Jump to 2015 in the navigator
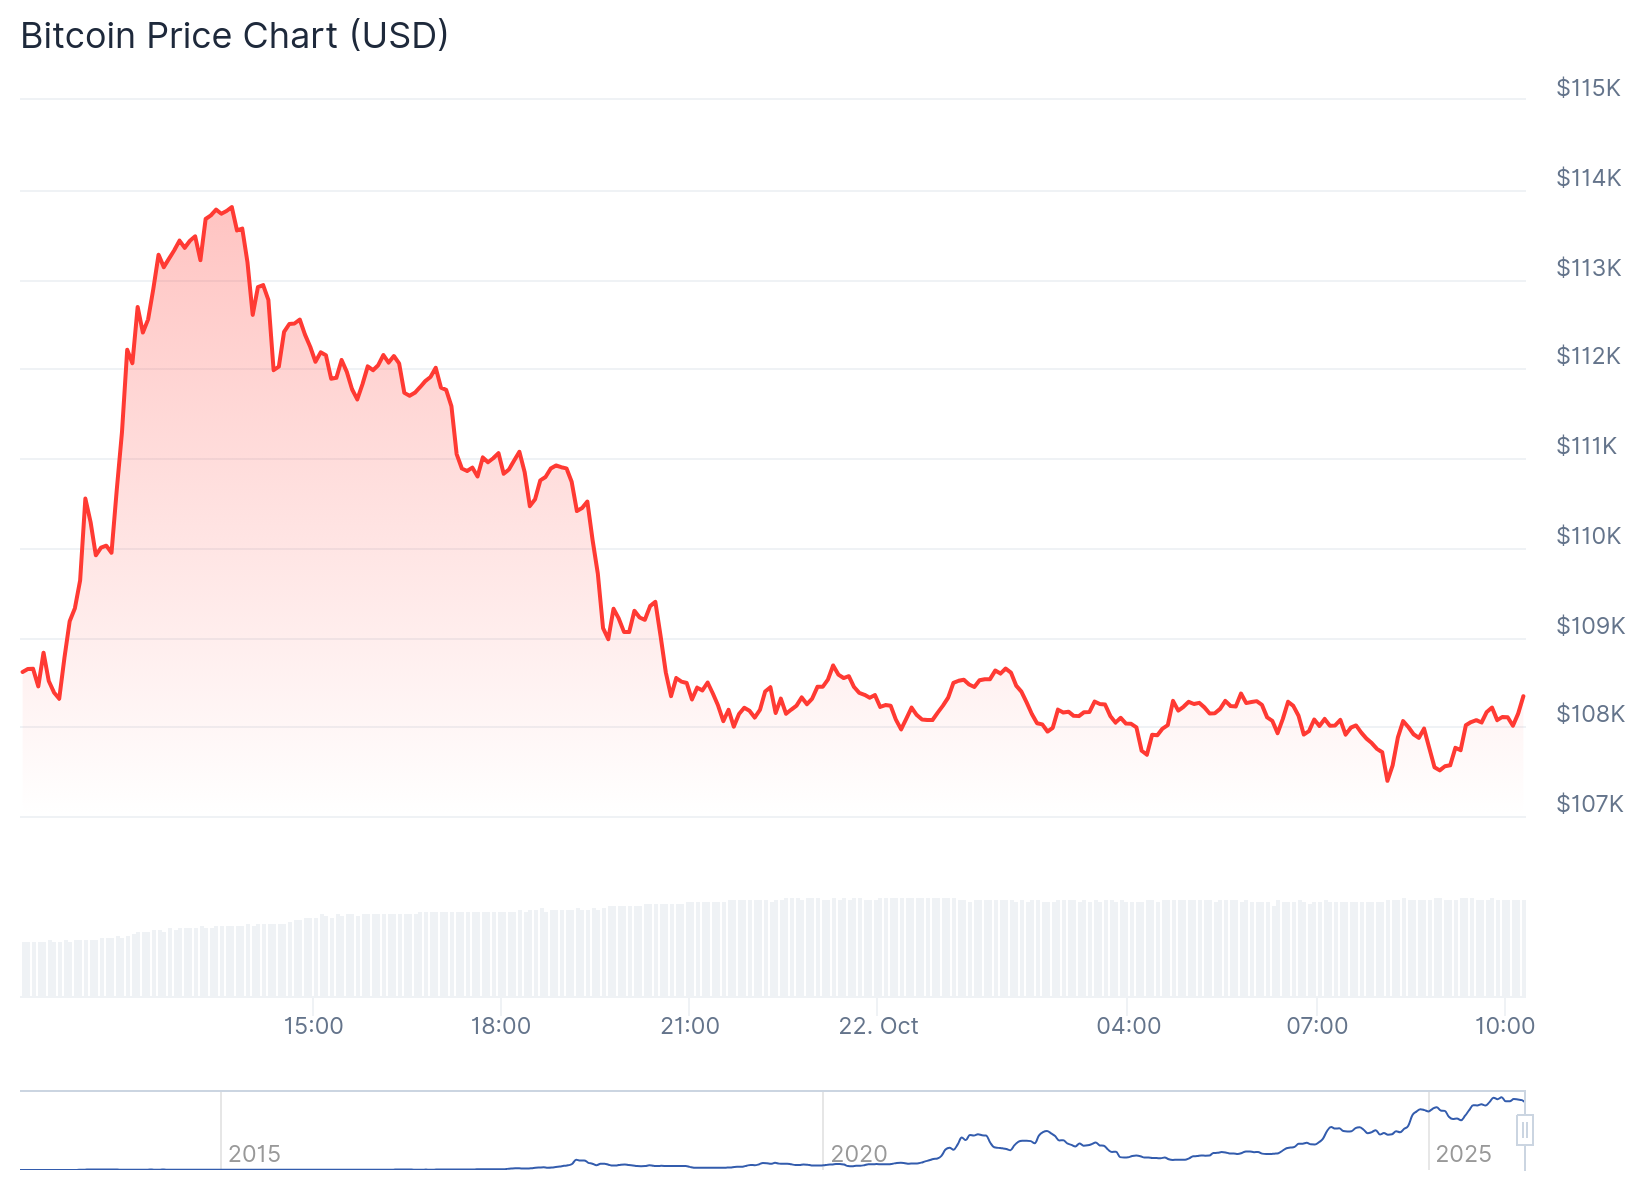Viewport: 1644px width, 1200px height. click(x=254, y=1154)
